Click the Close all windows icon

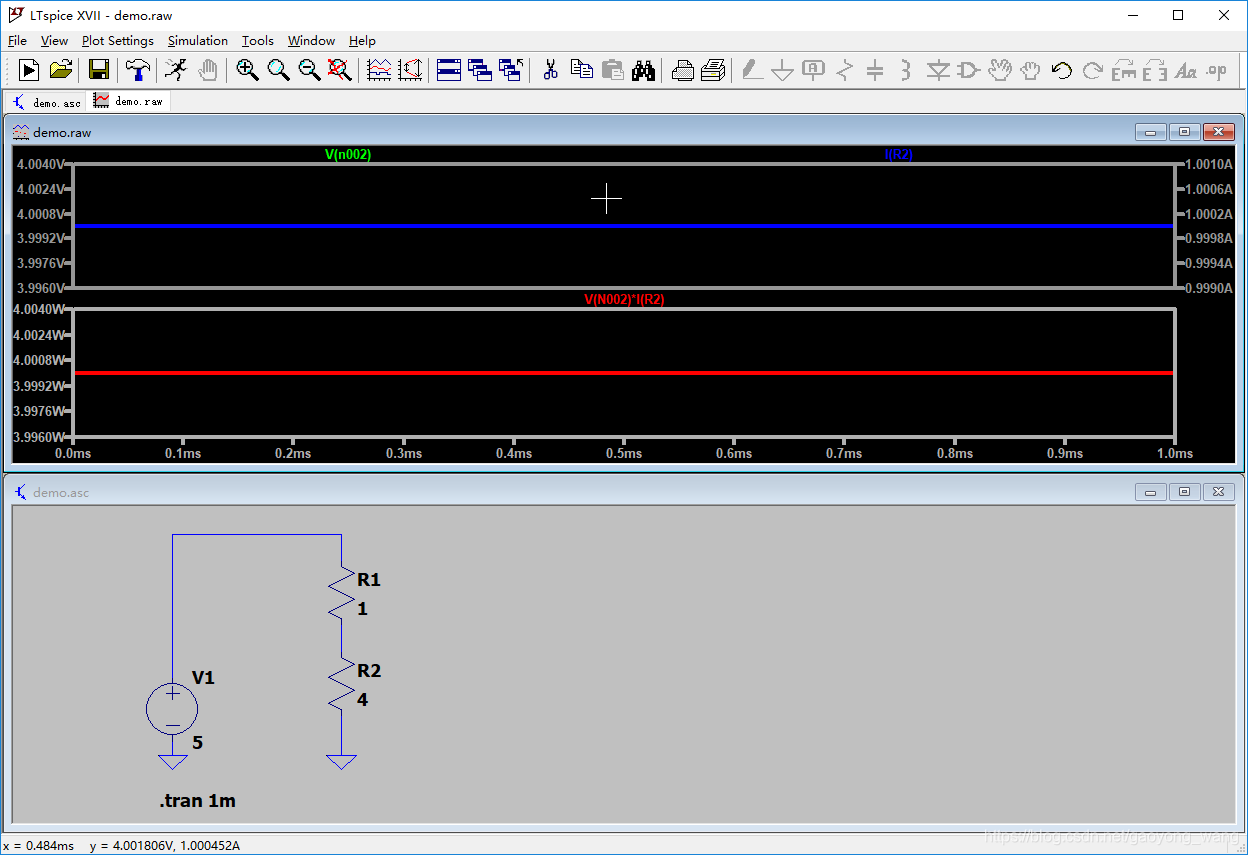(x=511, y=69)
